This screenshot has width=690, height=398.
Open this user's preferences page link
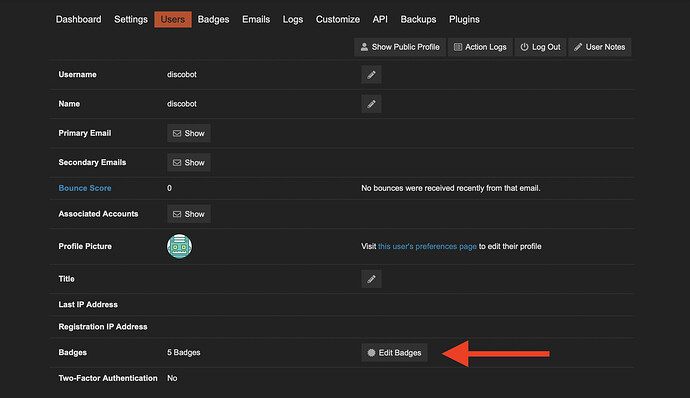tap(427, 247)
